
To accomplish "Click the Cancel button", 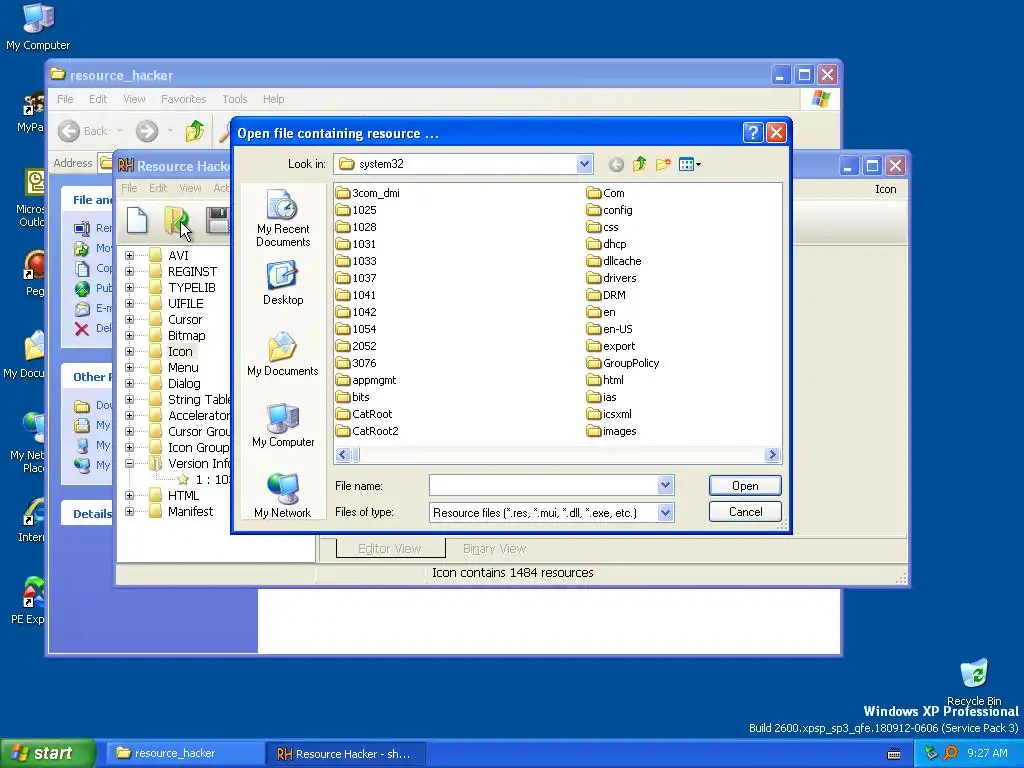I will click(745, 511).
